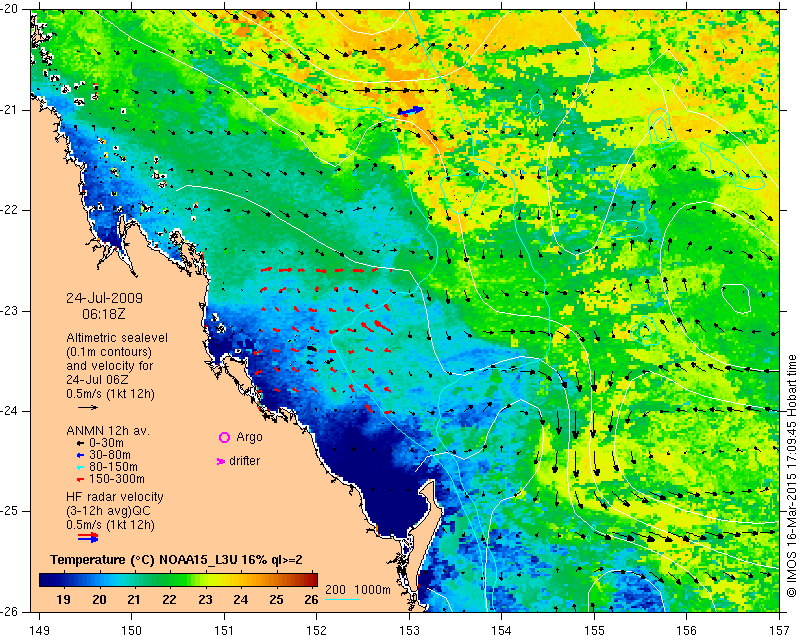800x640 pixels.
Task: Click the latitude axis label -24
Action: tap(11, 411)
